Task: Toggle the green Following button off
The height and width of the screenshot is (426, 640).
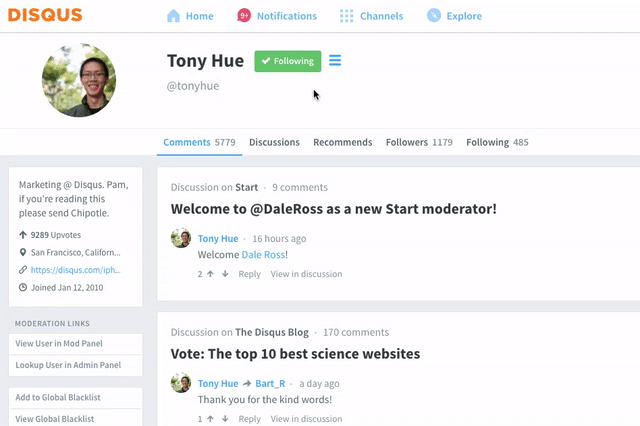Action: pyautogui.click(x=288, y=61)
